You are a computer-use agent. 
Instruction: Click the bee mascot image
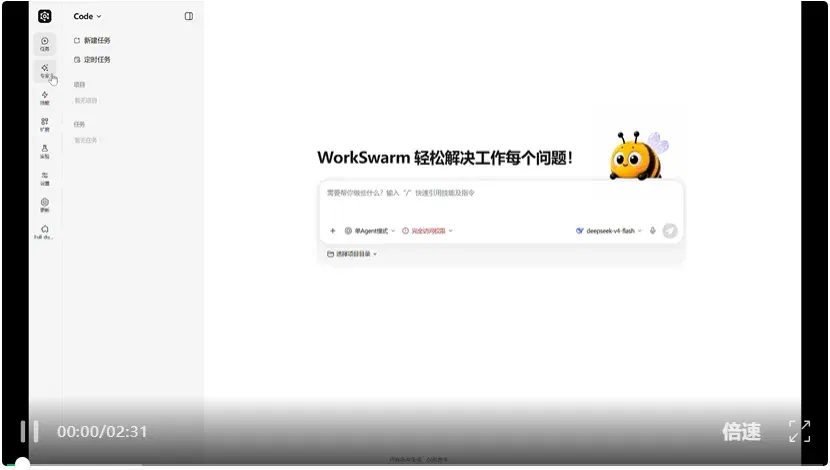(x=639, y=156)
